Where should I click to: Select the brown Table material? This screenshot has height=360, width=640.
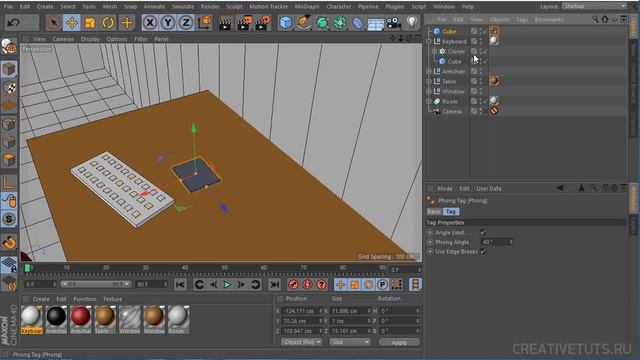(x=105, y=320)
